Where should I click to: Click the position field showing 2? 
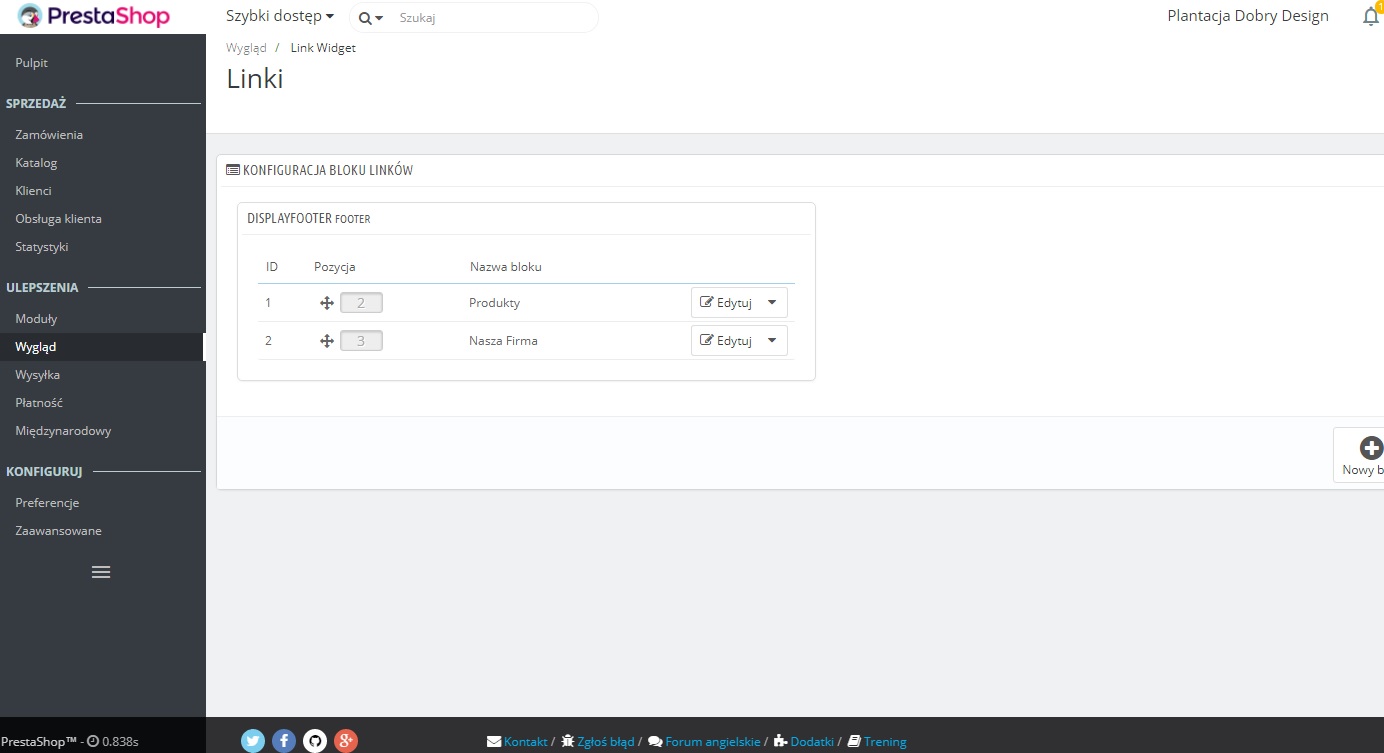pyautogui.click(x=361, y=303)
